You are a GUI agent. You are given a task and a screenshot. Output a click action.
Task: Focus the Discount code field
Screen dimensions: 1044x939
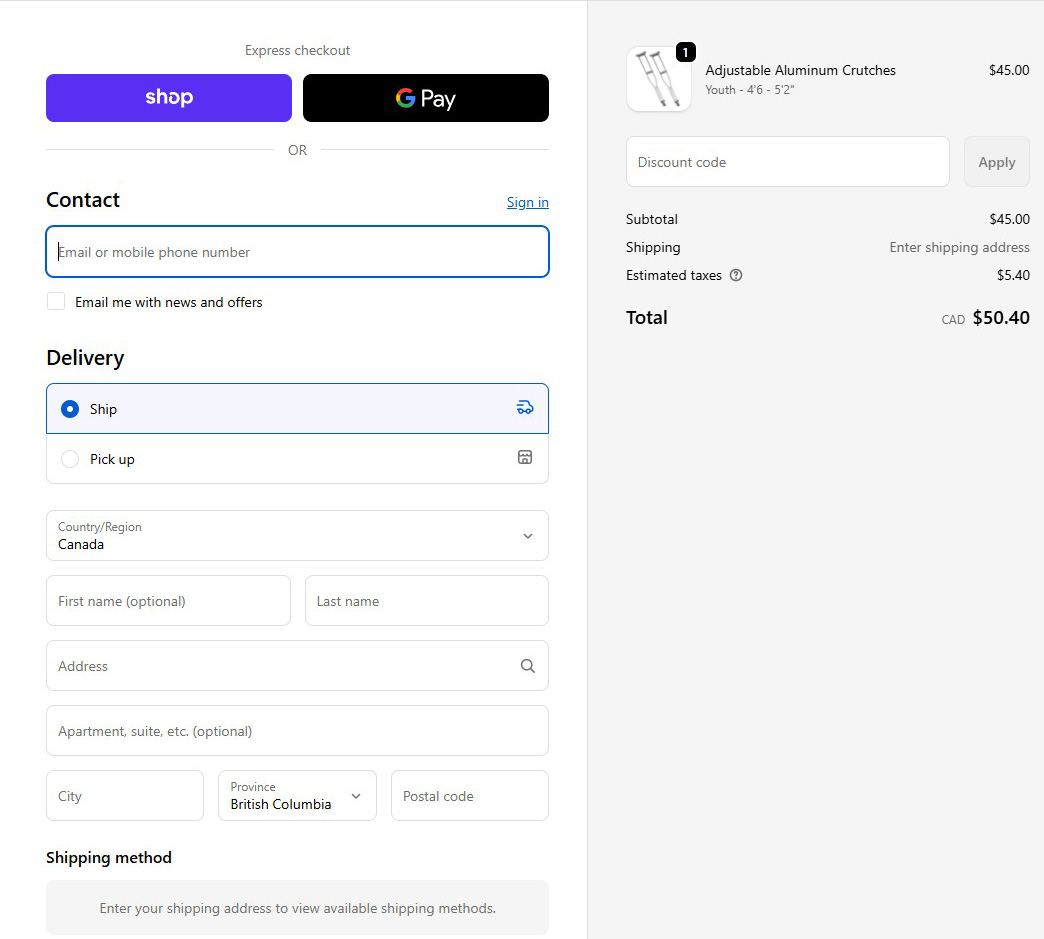pyautogui.click(x=787, y=162)
